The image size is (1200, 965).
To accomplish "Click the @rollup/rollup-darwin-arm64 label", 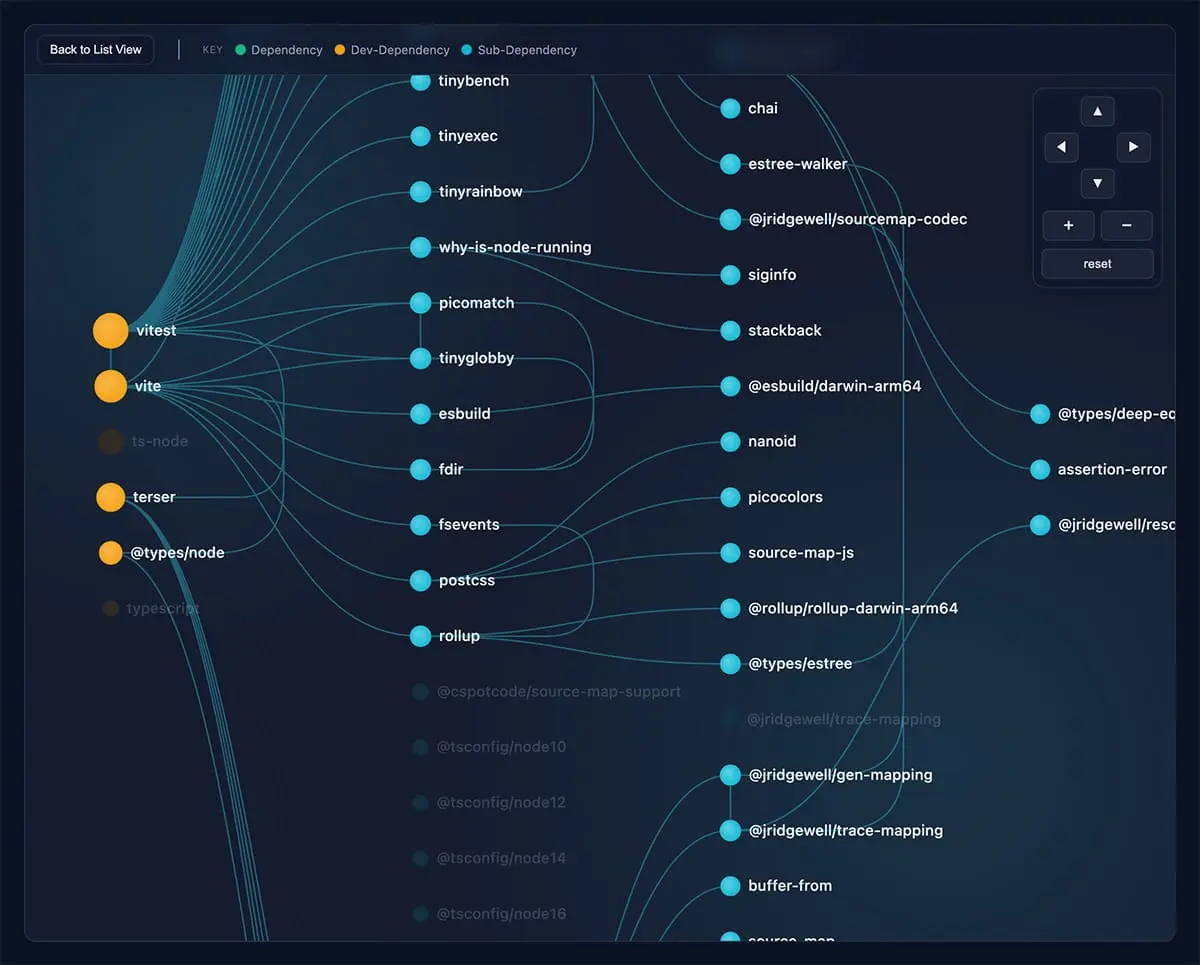I will [x=853, y=608].
